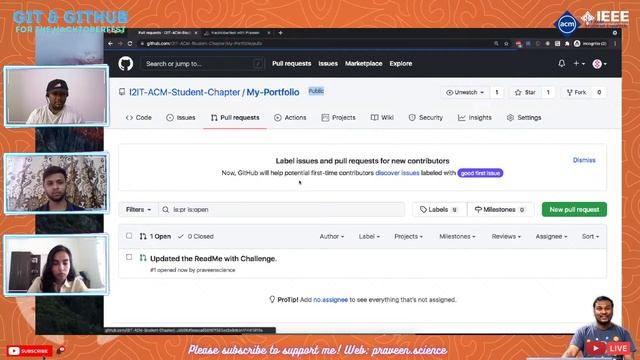This screenshot has height=360, width=640.
Task: Open the Chrome three-dot menu
Action: tap(615, 43)
